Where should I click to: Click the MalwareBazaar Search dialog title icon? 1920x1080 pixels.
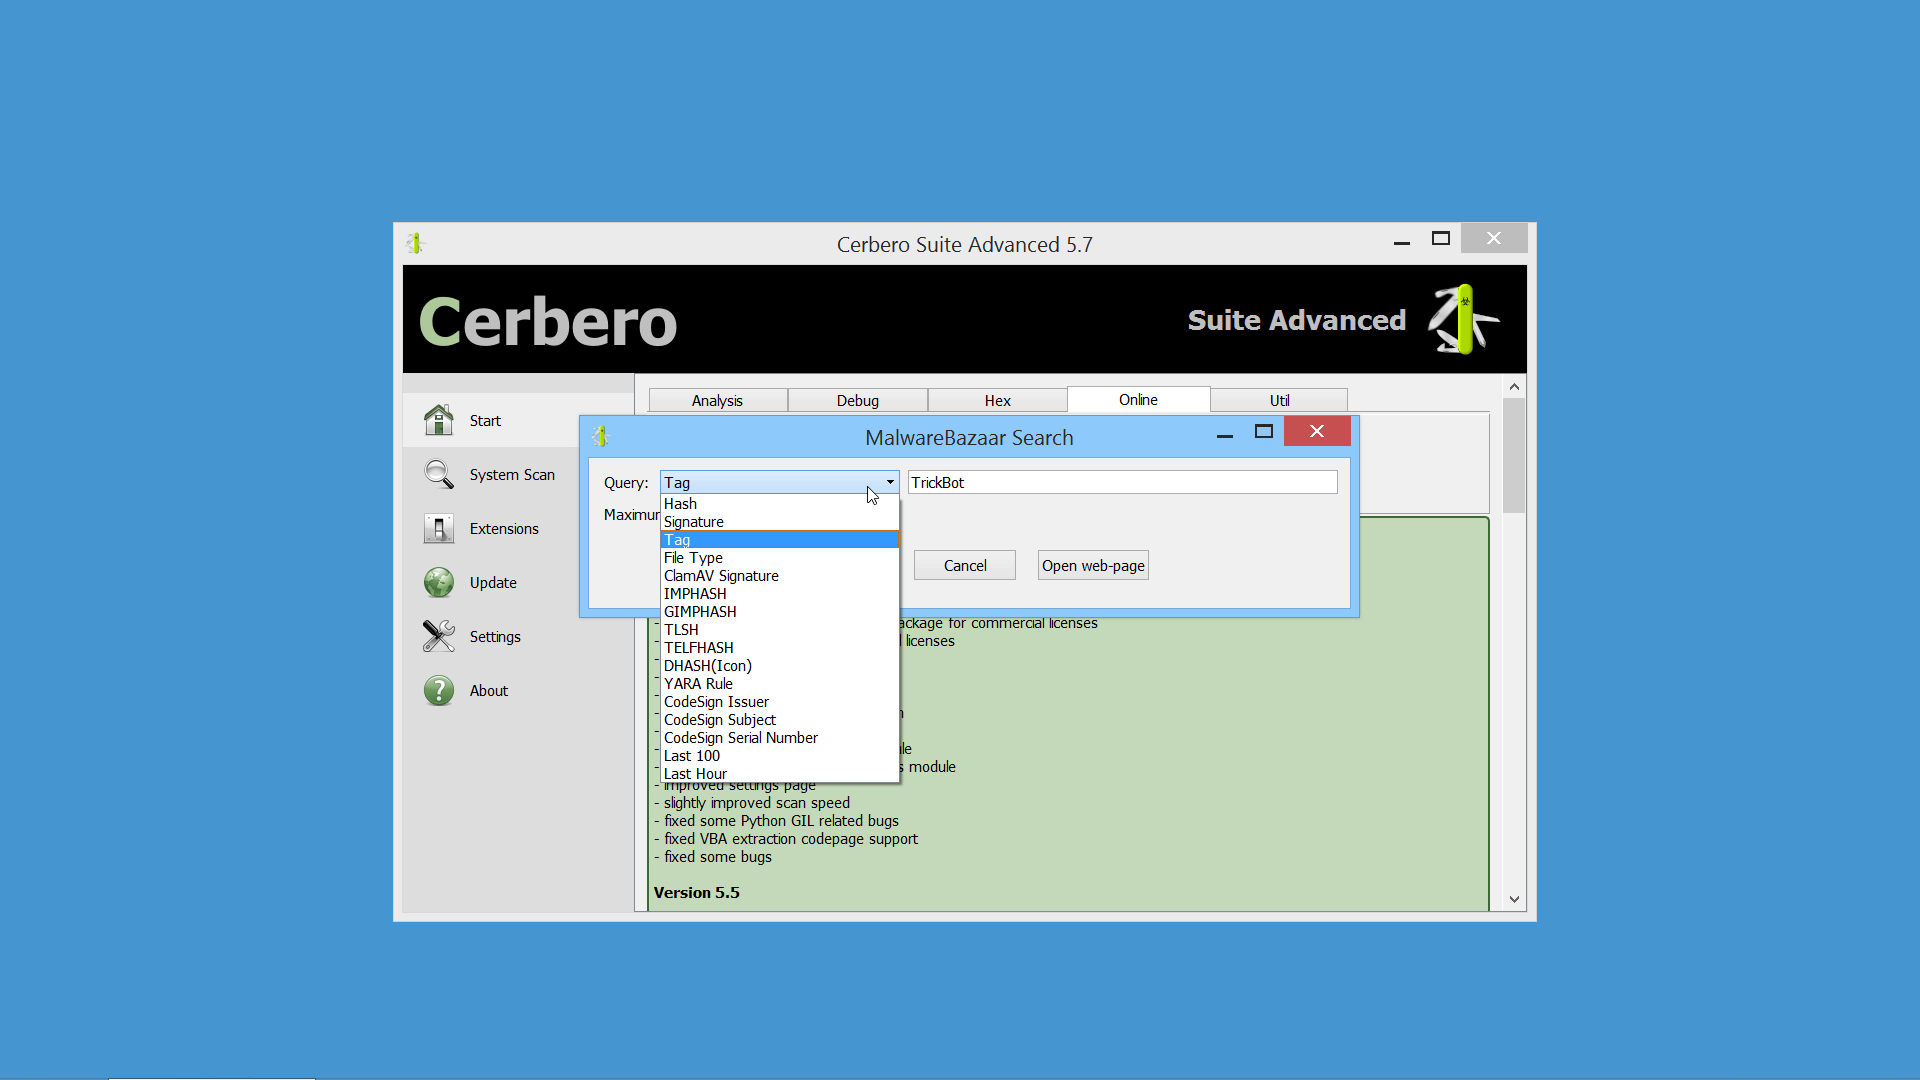coord(600,436)
